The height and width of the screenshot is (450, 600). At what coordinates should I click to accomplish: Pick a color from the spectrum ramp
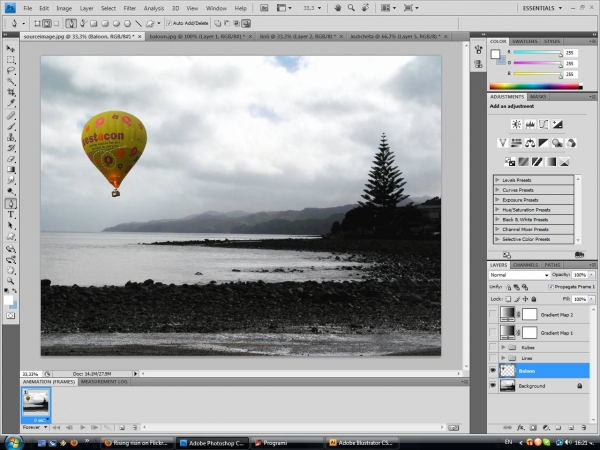tap(536, 86)
